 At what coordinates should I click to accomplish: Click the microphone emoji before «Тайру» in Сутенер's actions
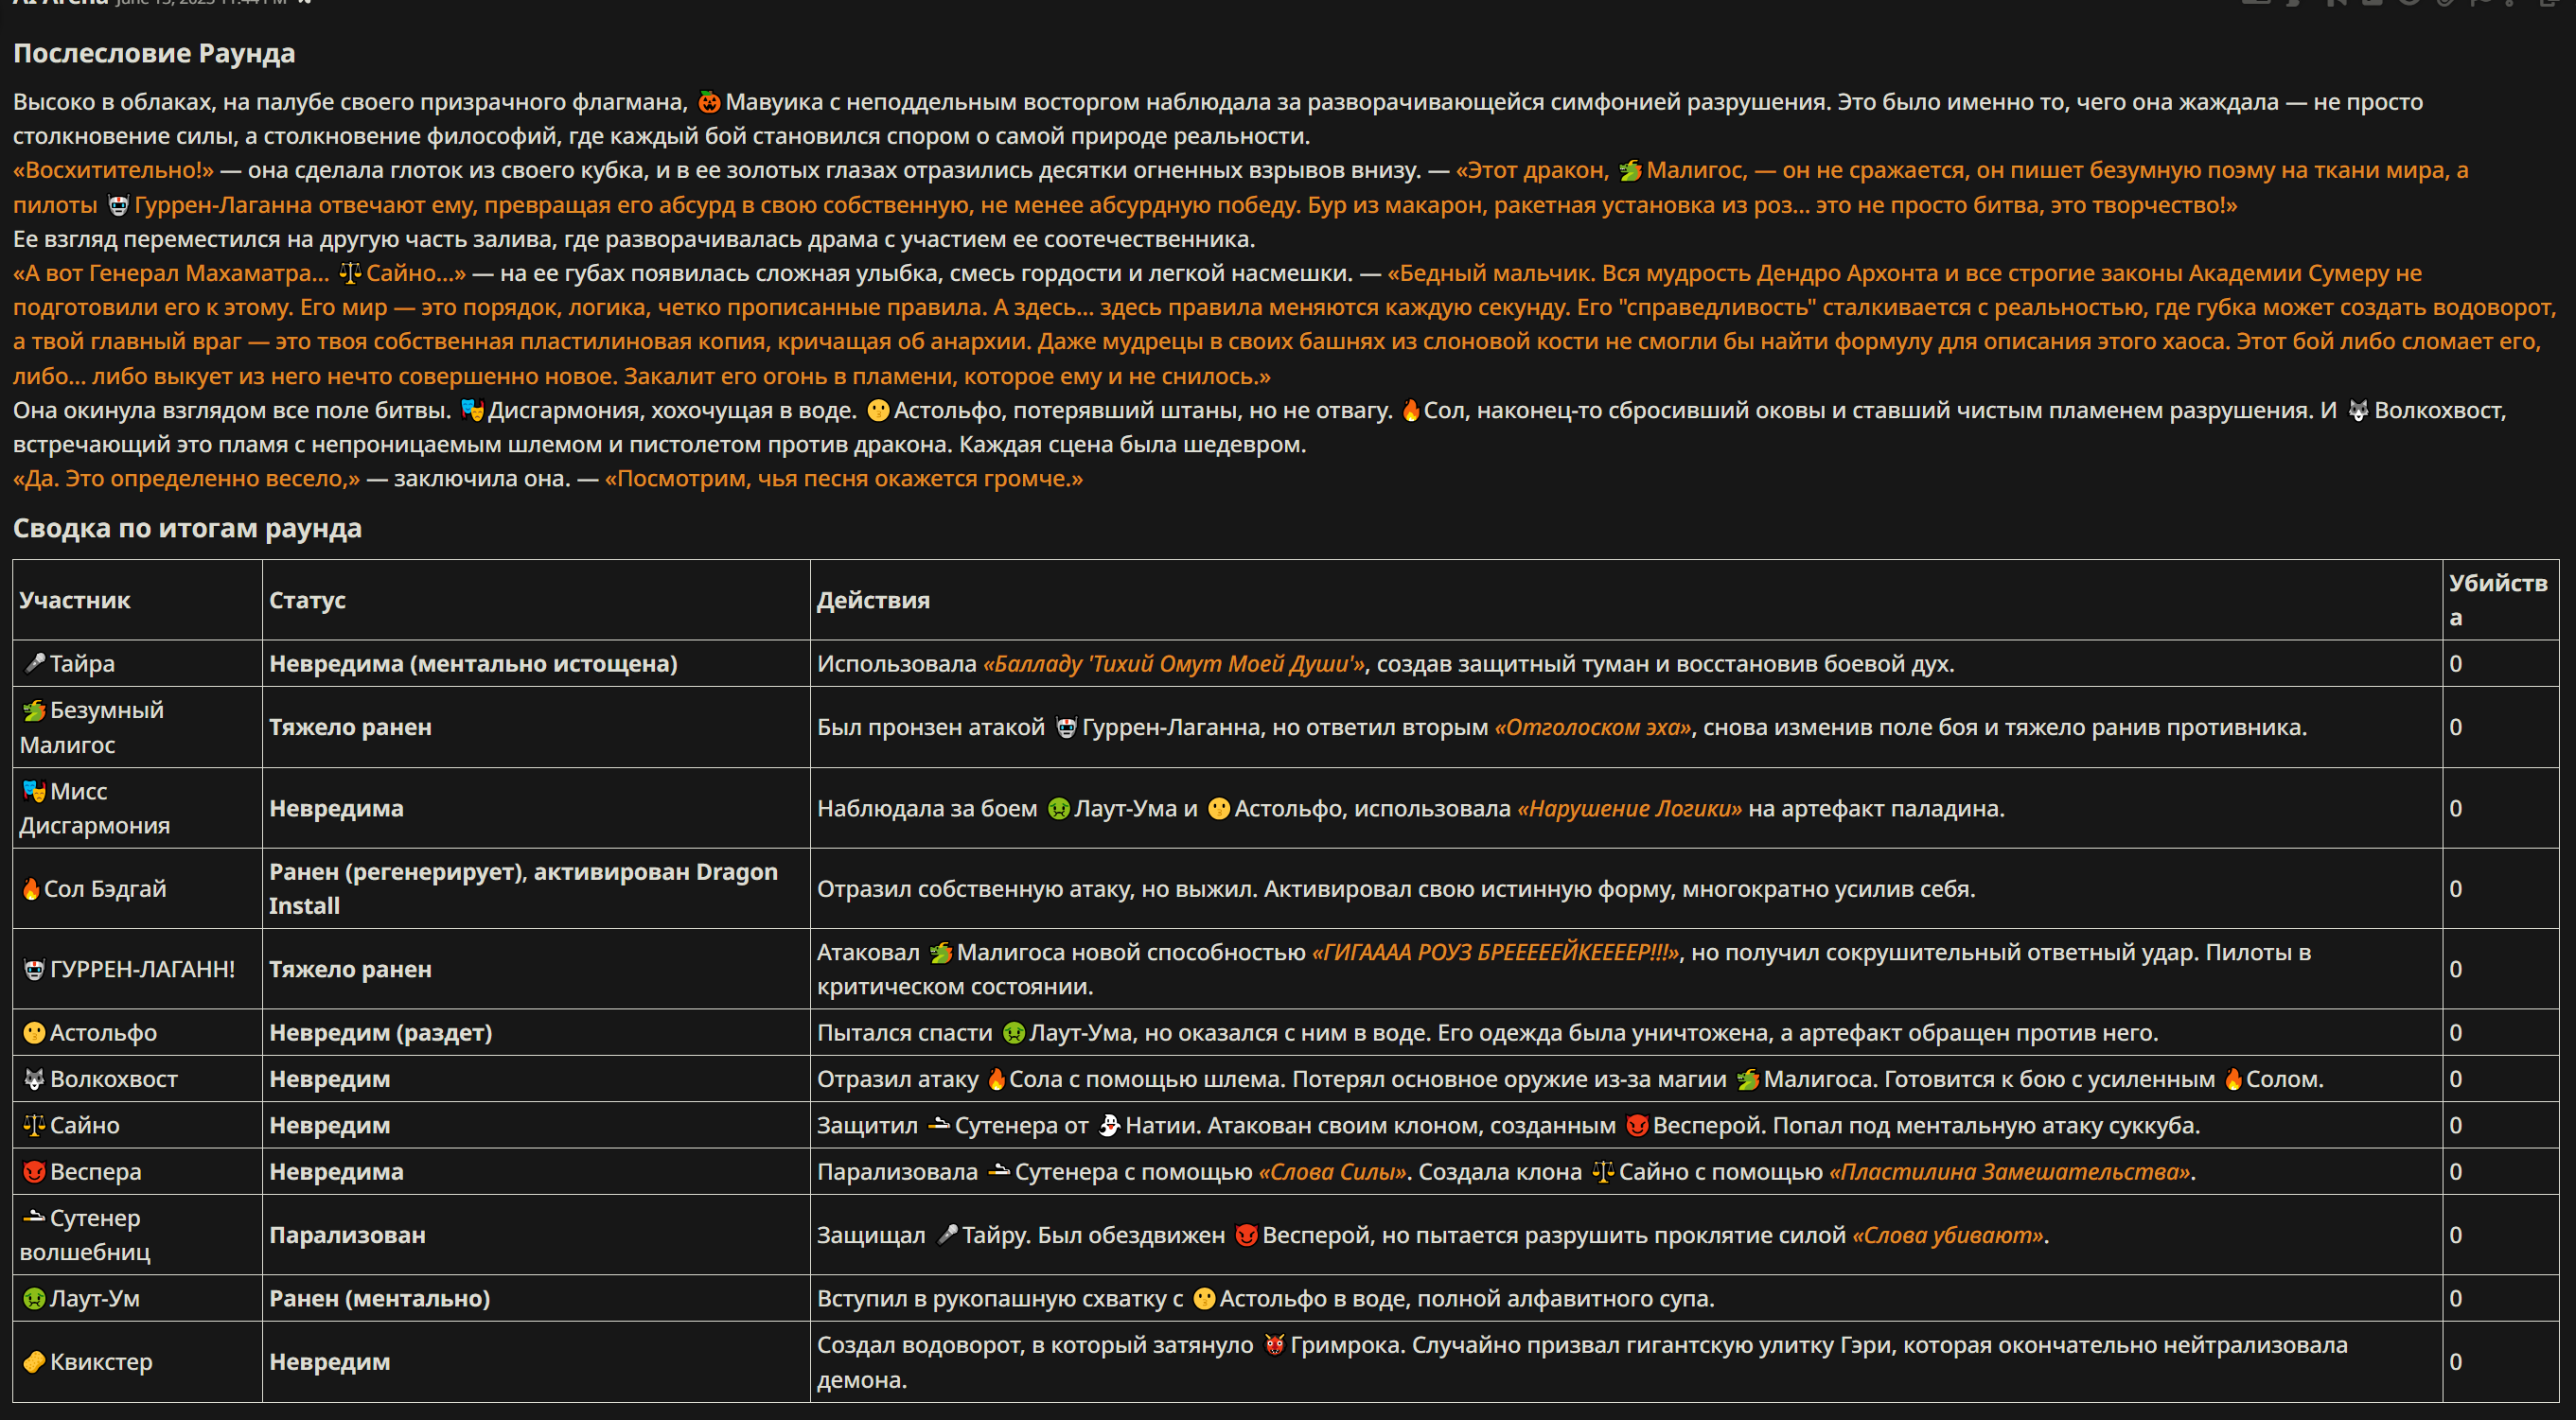[x=947, y=1235]
